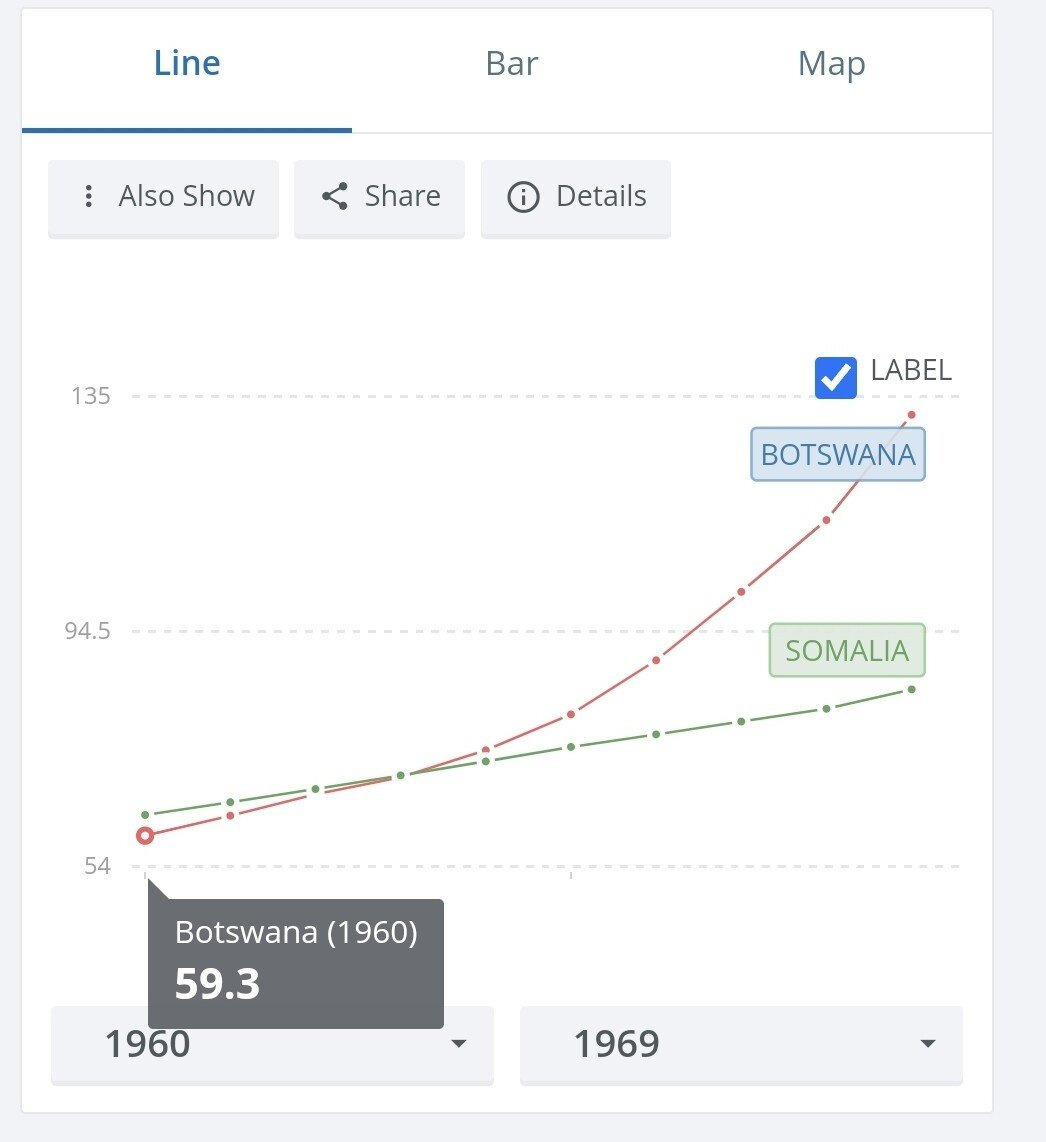Click the arrow beside the 1969 selector

(x=928, y=1044)
